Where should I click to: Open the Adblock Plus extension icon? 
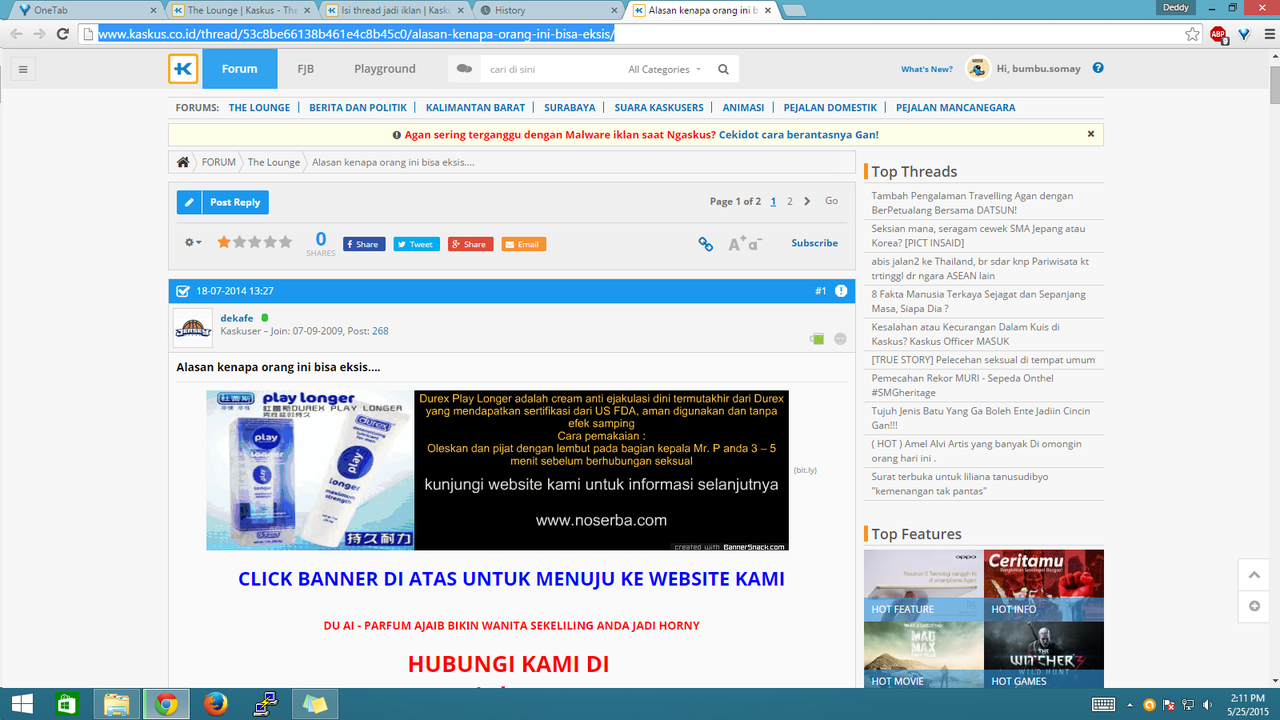pos(1218,34)
